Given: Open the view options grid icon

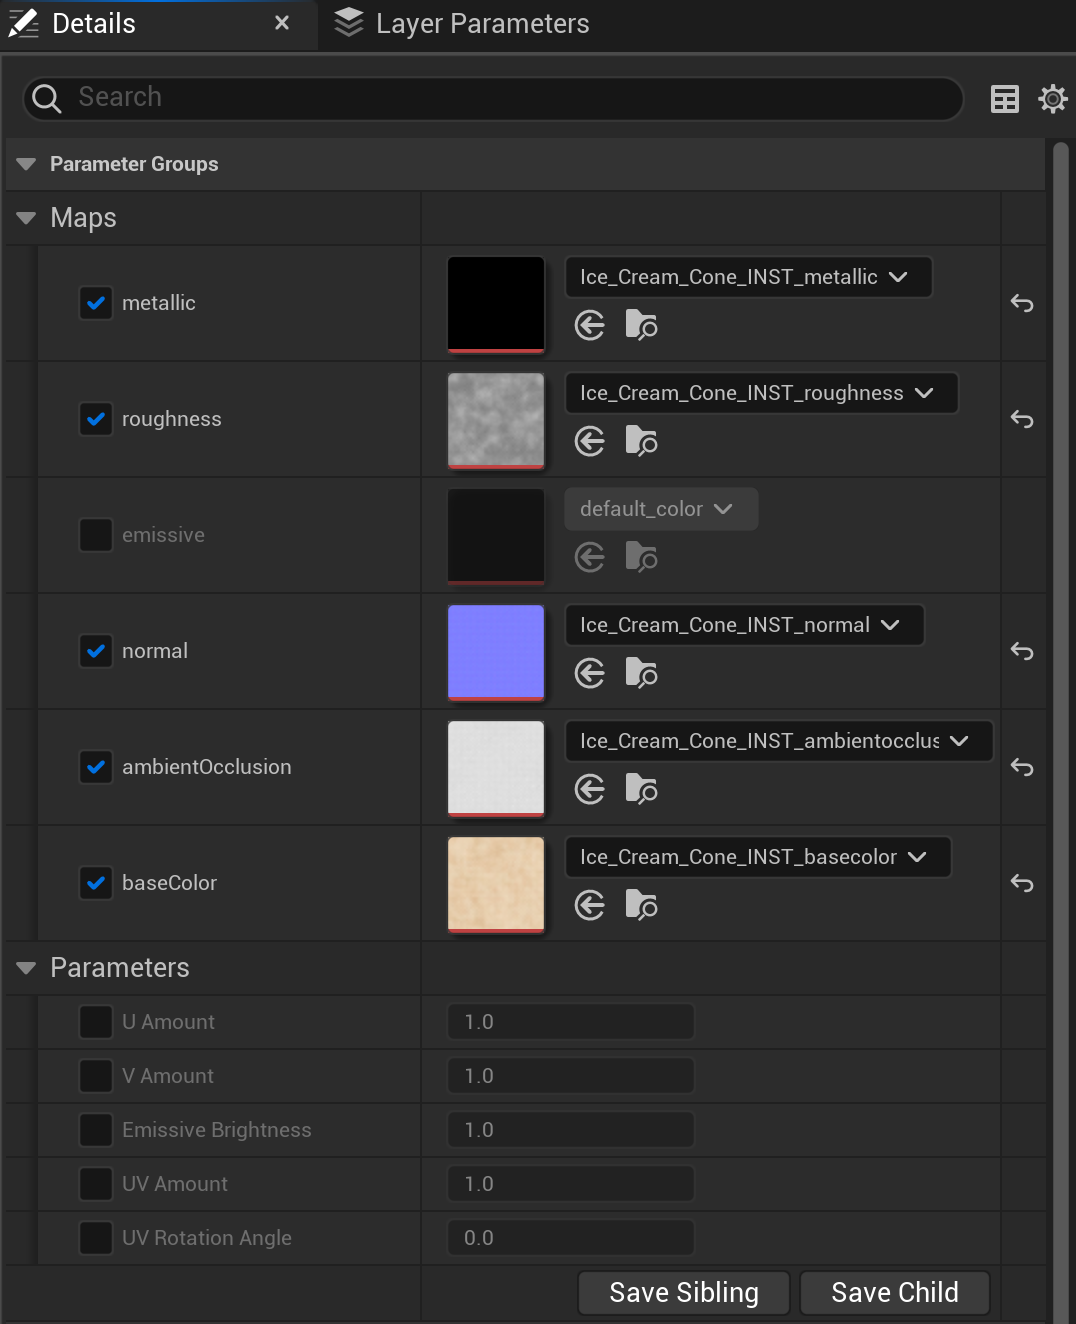Looking at the screenshot, I should click(1004, 99).
